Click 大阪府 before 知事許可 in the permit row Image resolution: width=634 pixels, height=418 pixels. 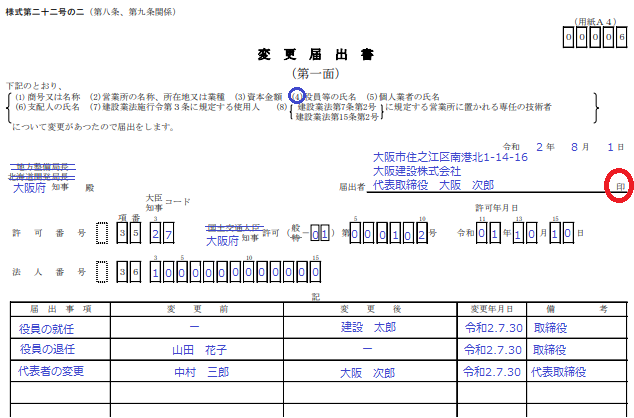click(x=222, y=241)
